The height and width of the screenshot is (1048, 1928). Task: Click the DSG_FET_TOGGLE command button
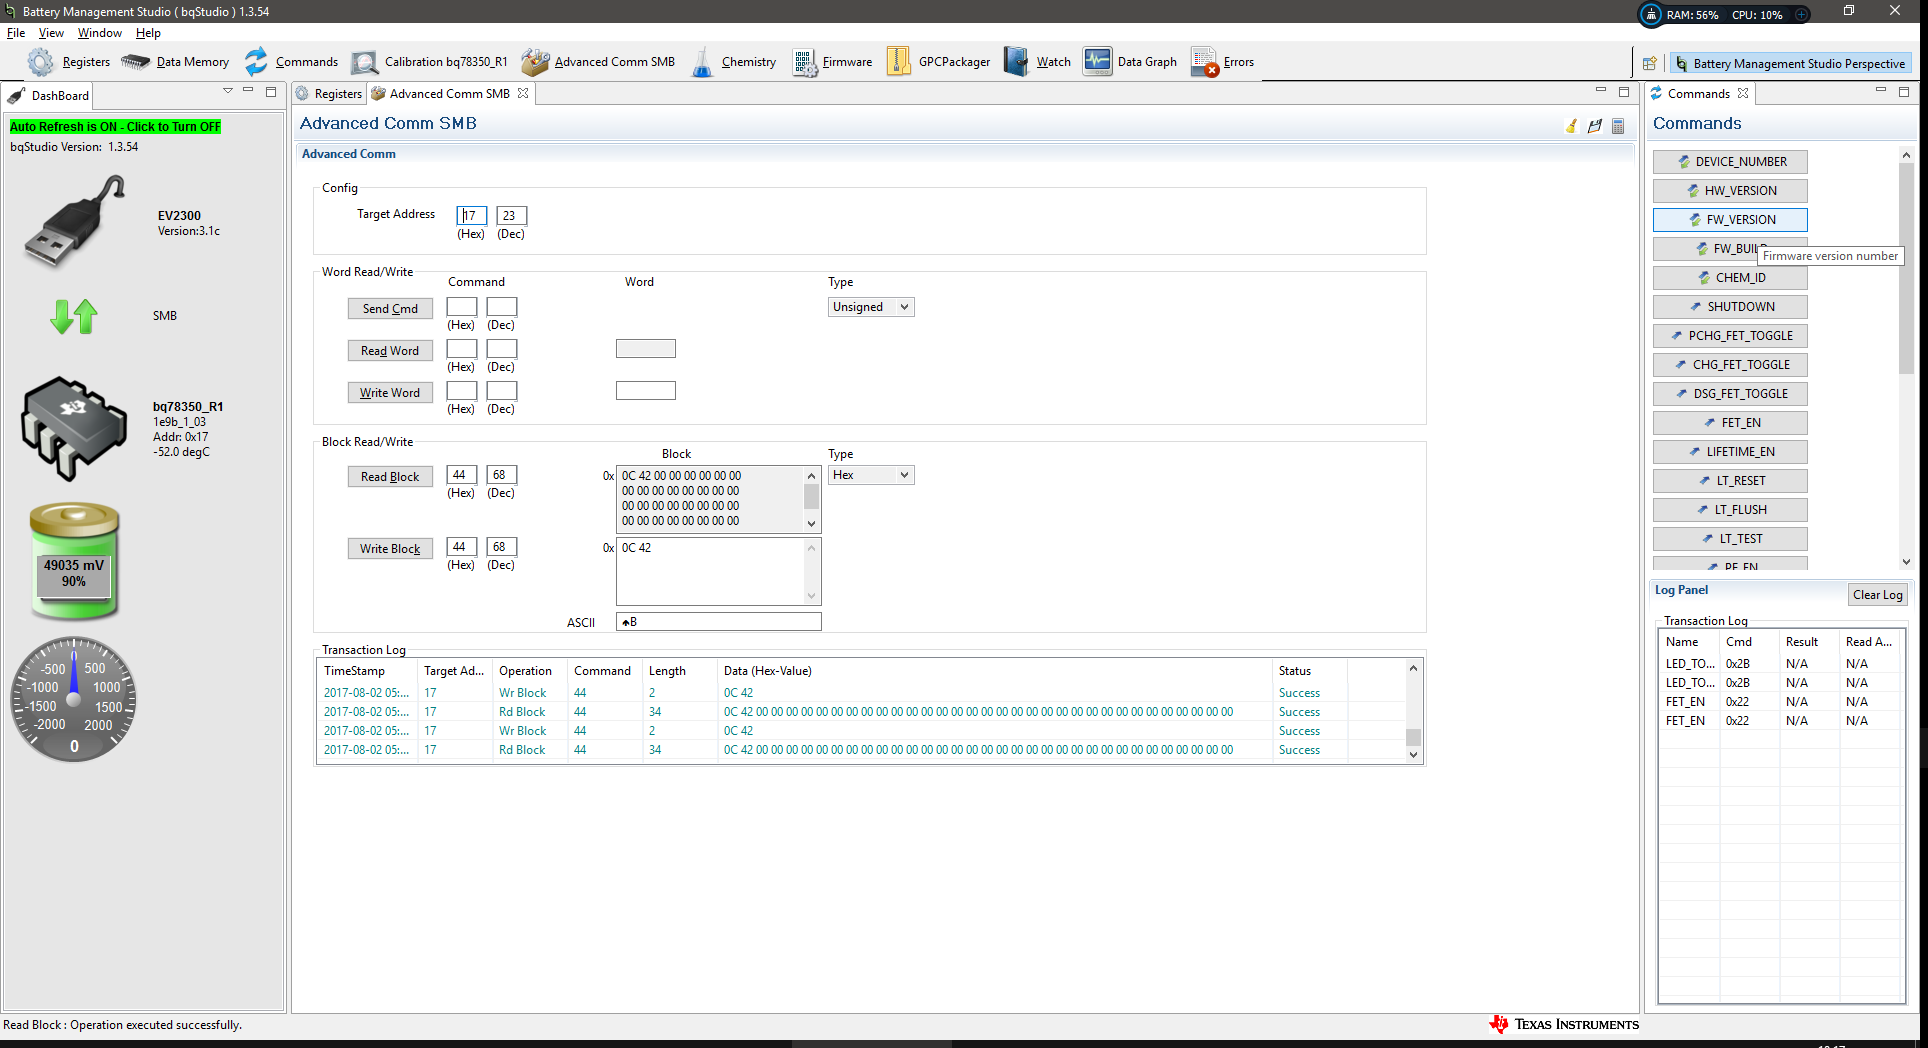pos(1730,394)
